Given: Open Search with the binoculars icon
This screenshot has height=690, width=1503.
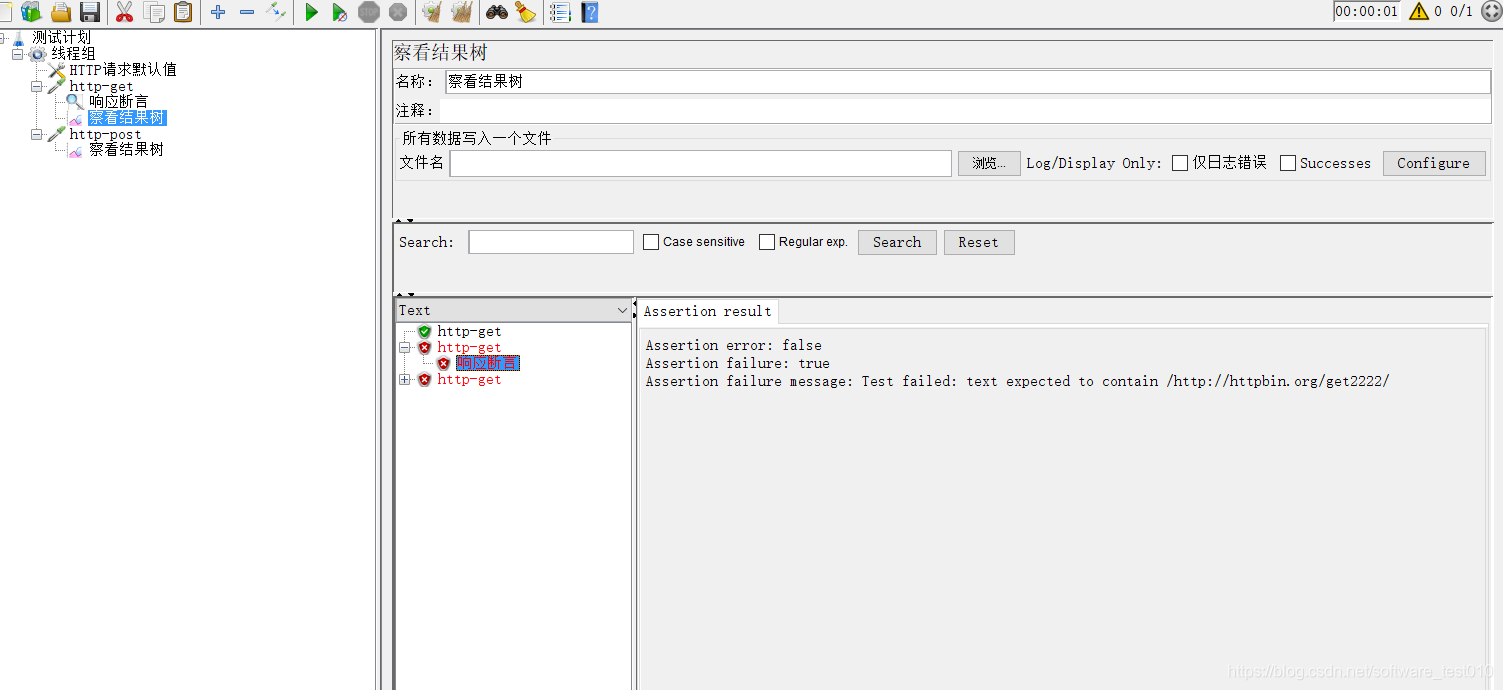Looking at the screenshot, I should click(496, 12).
